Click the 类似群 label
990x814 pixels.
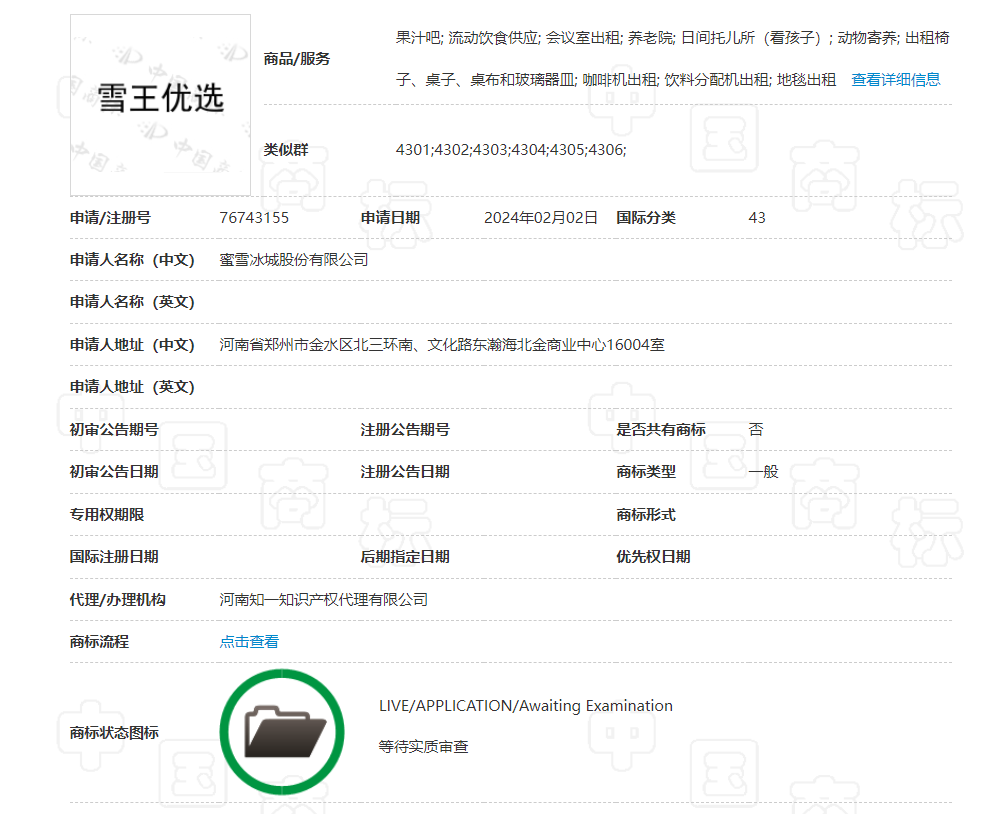286,150
